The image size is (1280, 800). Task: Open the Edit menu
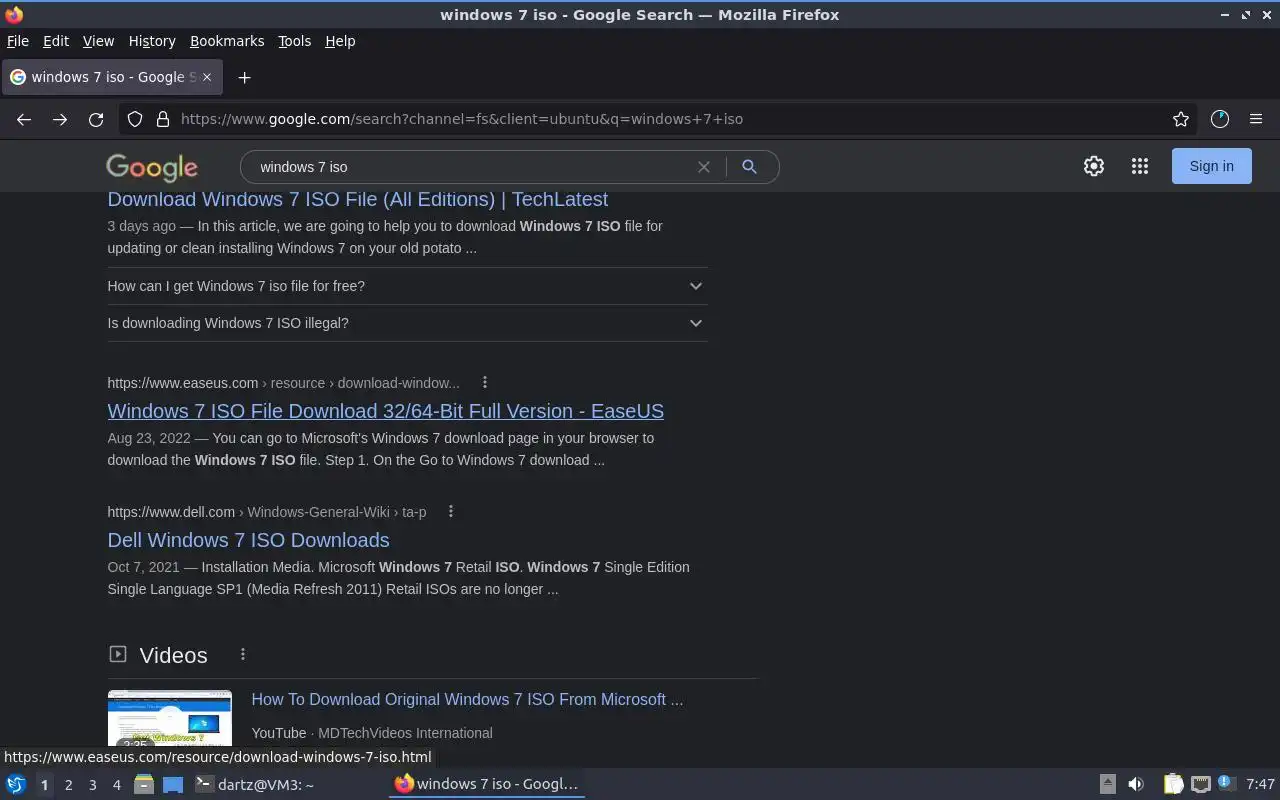(56, 41)
